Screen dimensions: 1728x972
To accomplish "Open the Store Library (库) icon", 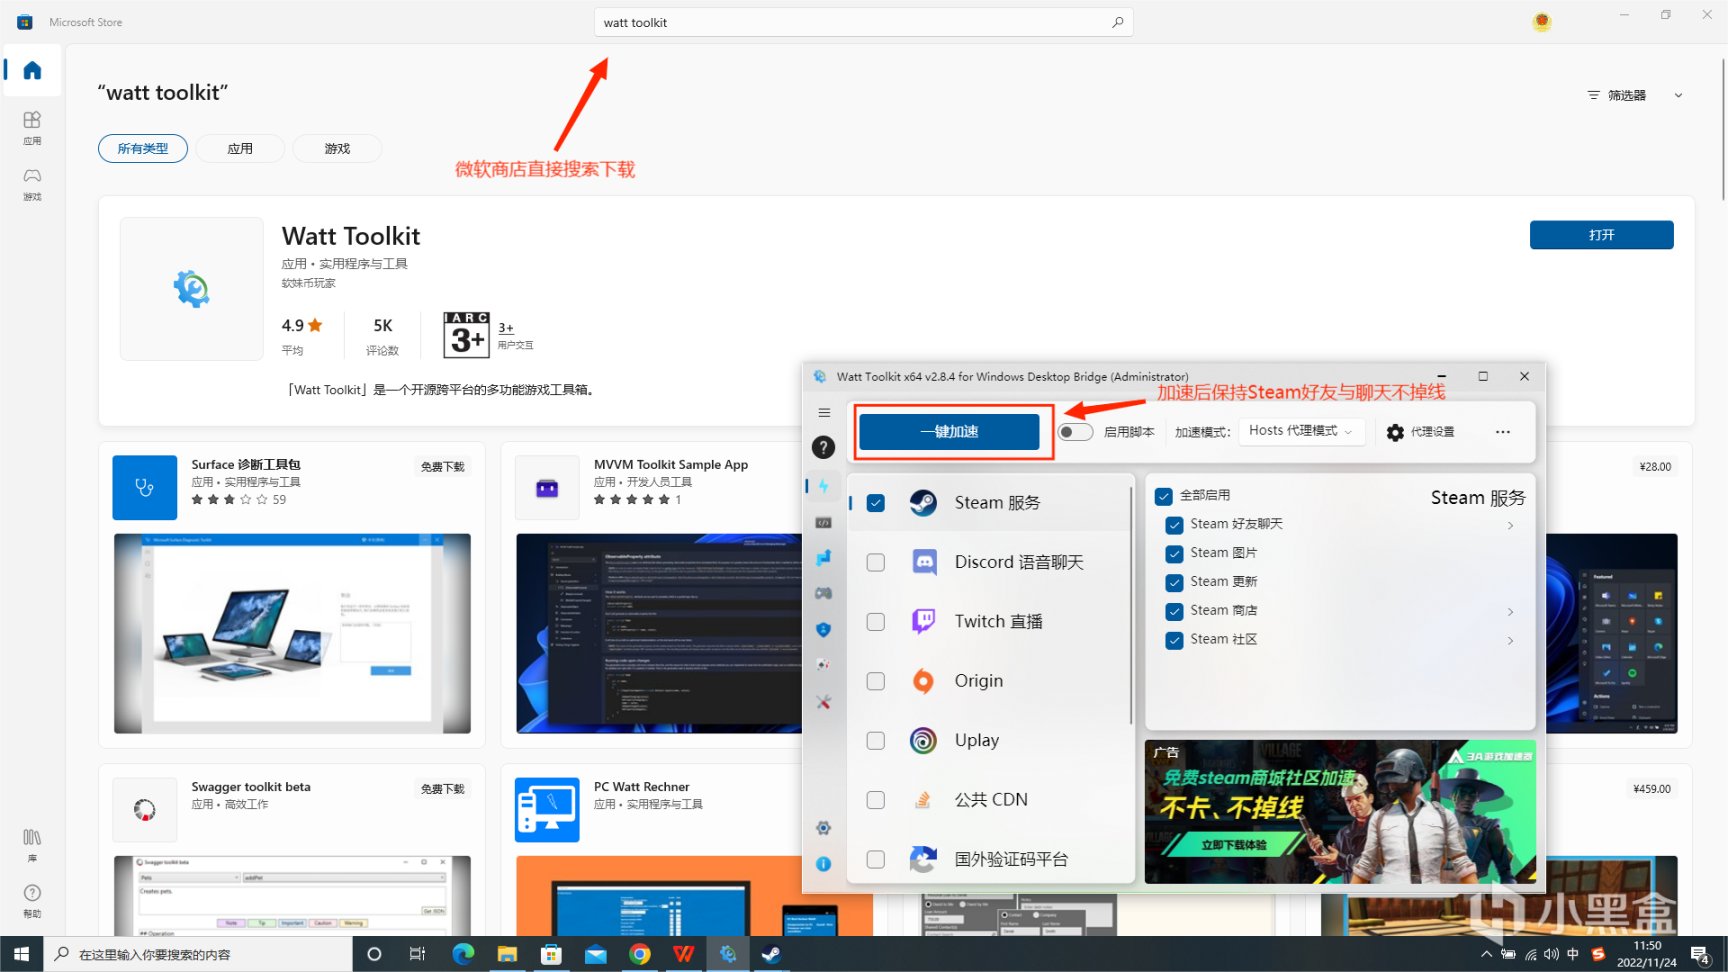I will point(32,845).
